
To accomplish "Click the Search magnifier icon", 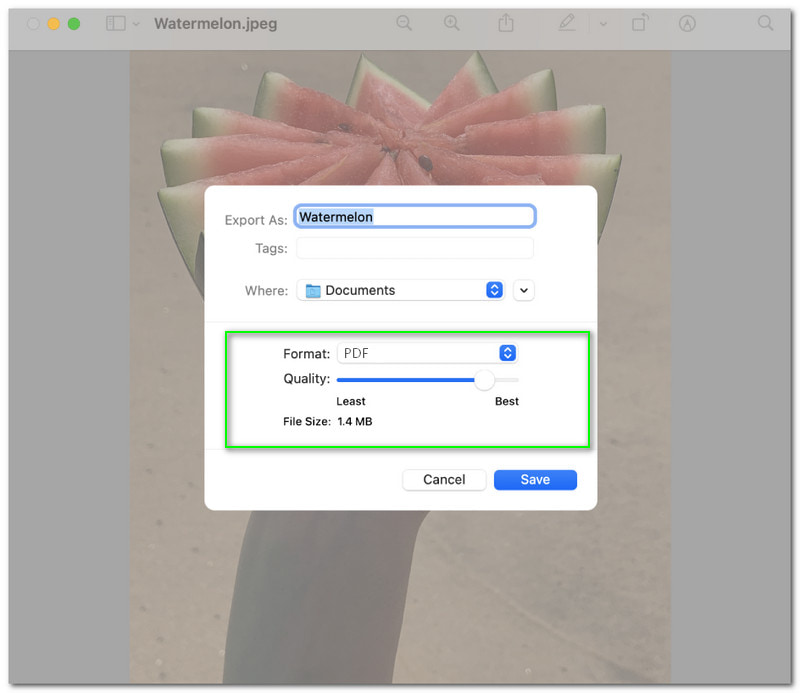I will [765, 23].
